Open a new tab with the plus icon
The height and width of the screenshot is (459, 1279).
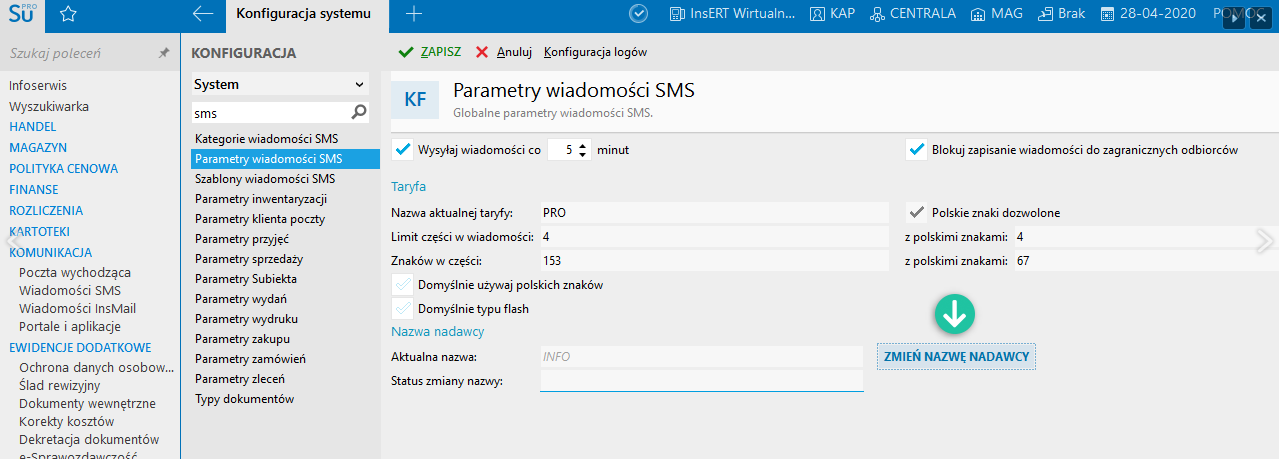414,14
